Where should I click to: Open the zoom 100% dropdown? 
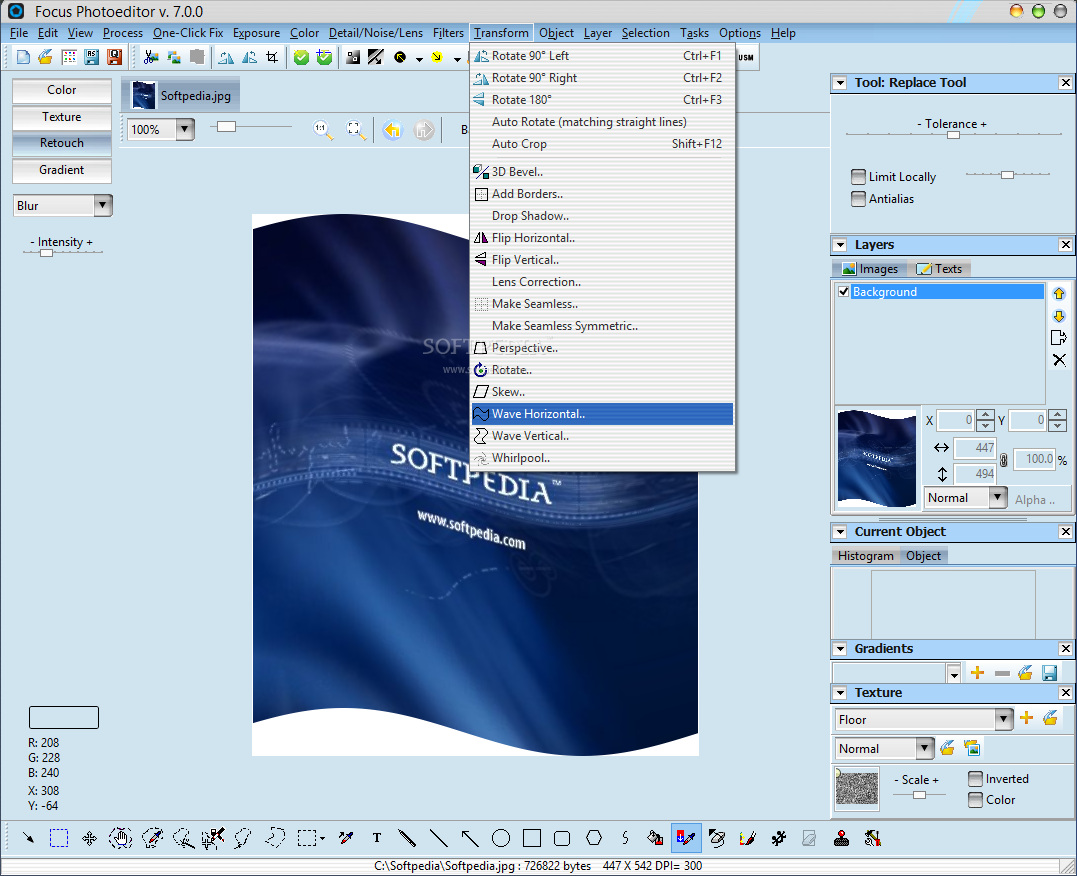click(x=184, y=129)
